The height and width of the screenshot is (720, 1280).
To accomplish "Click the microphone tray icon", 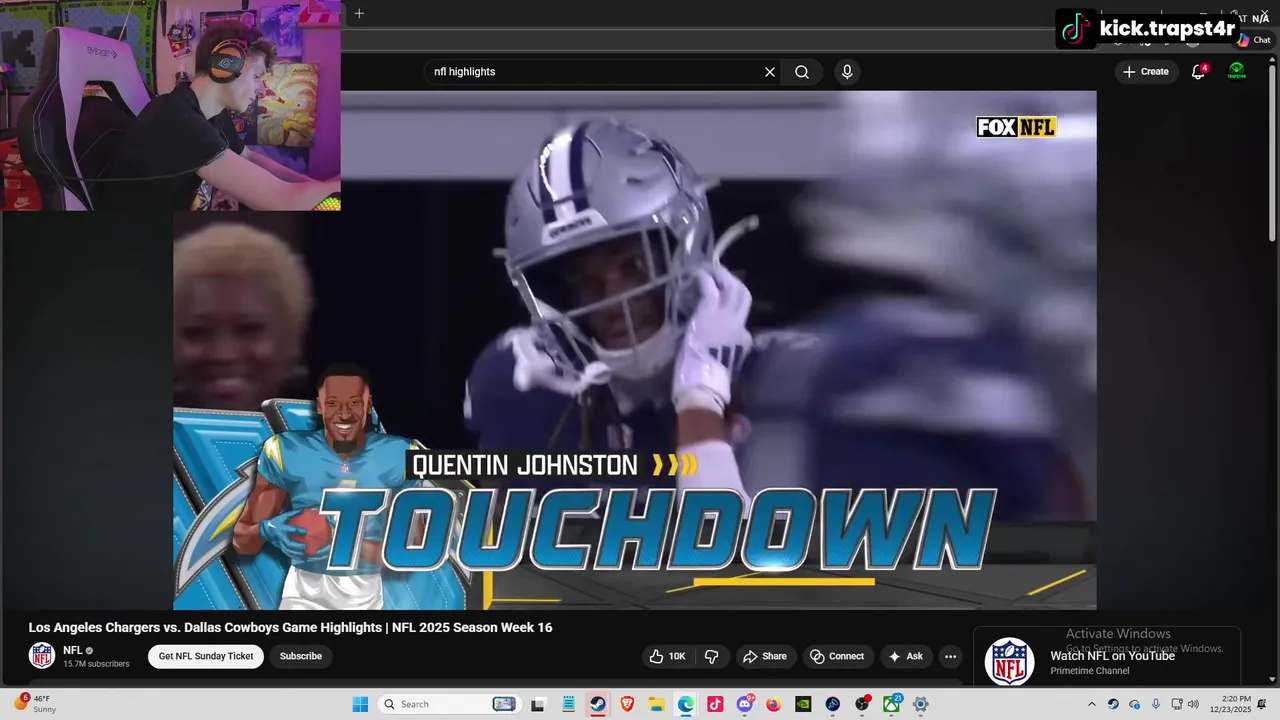I will pyautogui.click(x=1156, y=704).
